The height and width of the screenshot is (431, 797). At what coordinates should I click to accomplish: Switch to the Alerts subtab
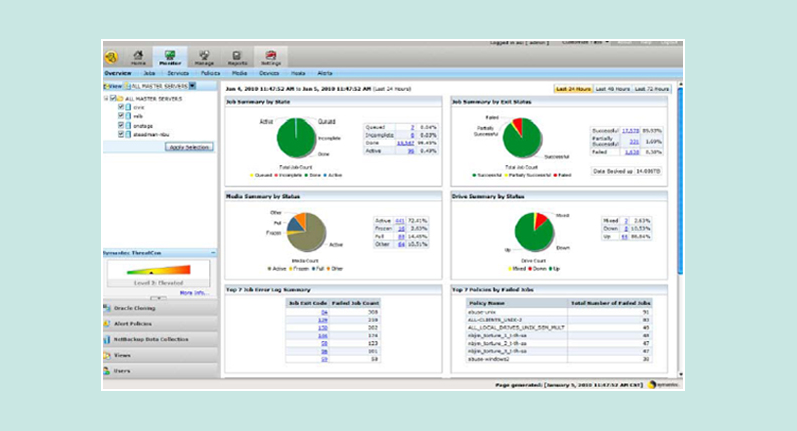point(325,73)
